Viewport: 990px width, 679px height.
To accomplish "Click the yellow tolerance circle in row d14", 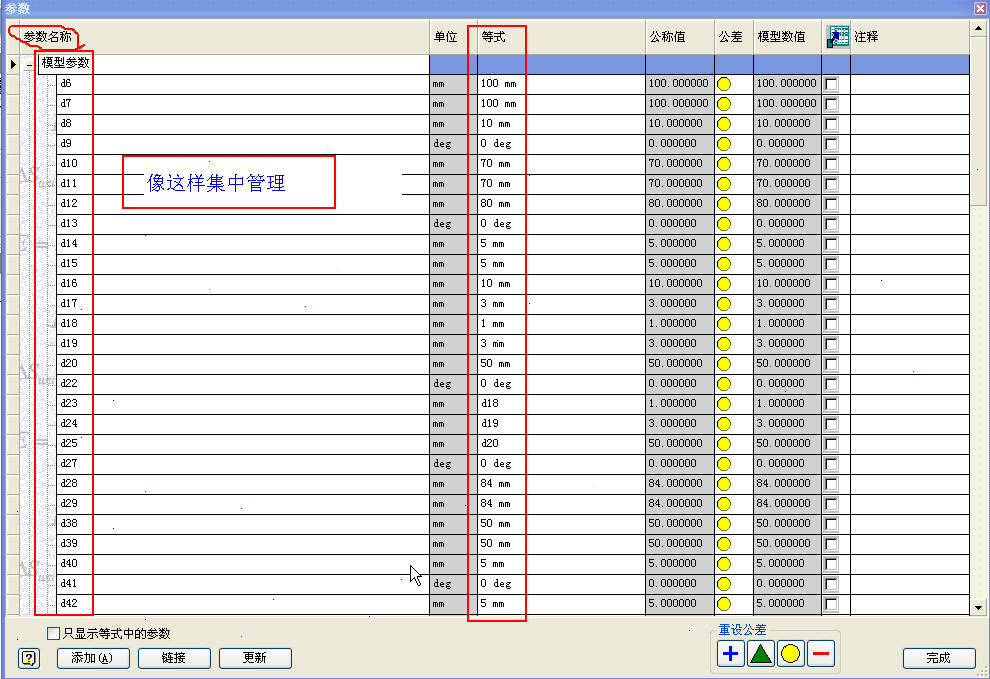I will (724, 244).
